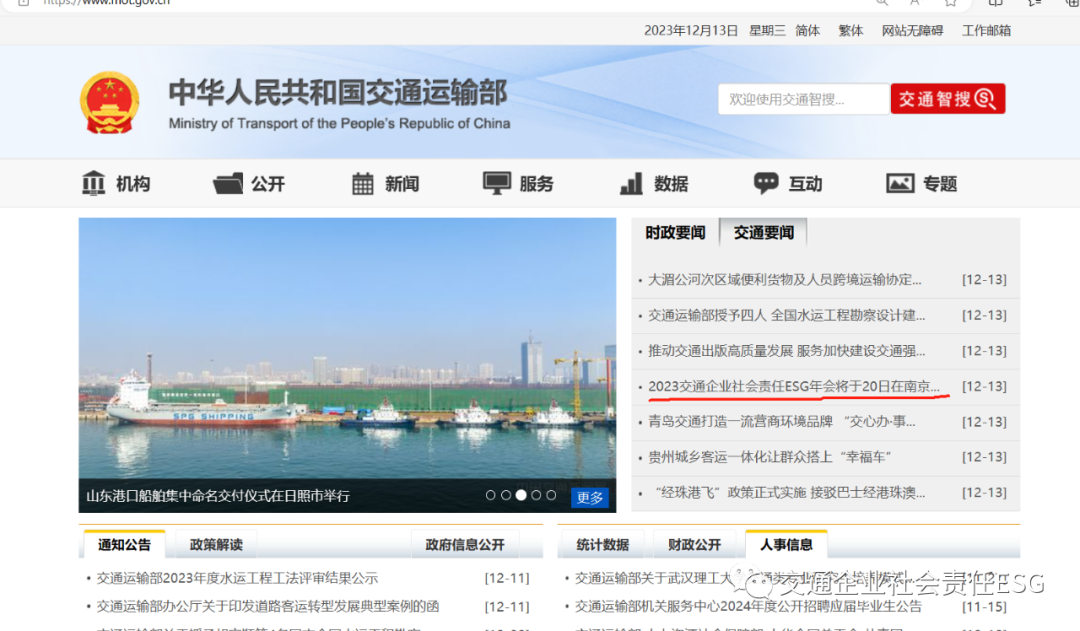1080x631 pixels.
Task: Click the harbor ship carousel image
Action: (347, 349)
